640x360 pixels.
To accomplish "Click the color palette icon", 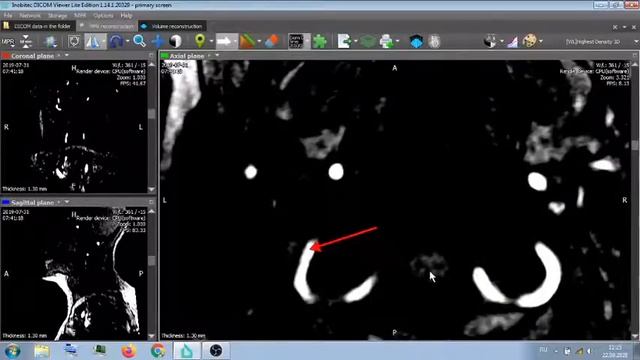I will [529, 41].
